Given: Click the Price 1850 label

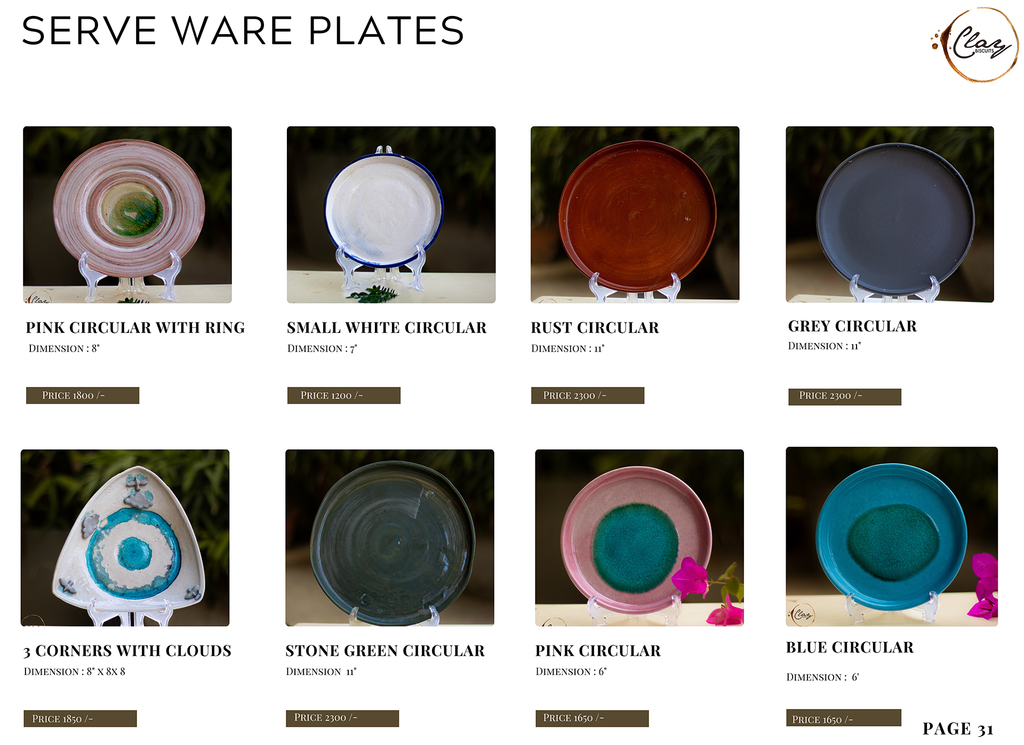Looking at the screenshot, I should 80,719.
